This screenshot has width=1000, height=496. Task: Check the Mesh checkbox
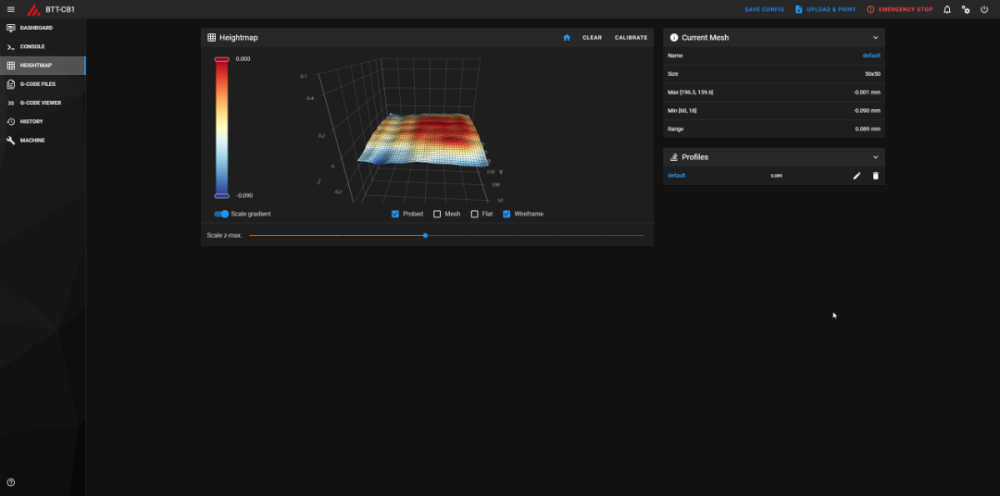click(437, 214)
